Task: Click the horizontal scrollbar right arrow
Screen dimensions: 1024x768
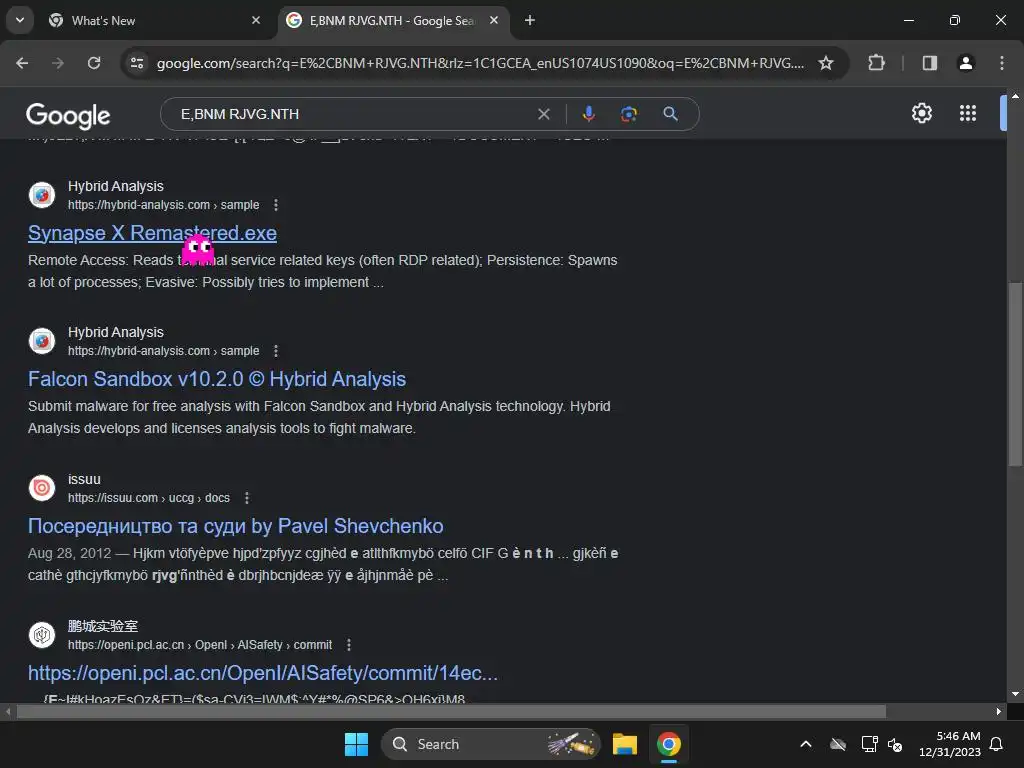Action: pyautogui.click(x=999, y=711)
